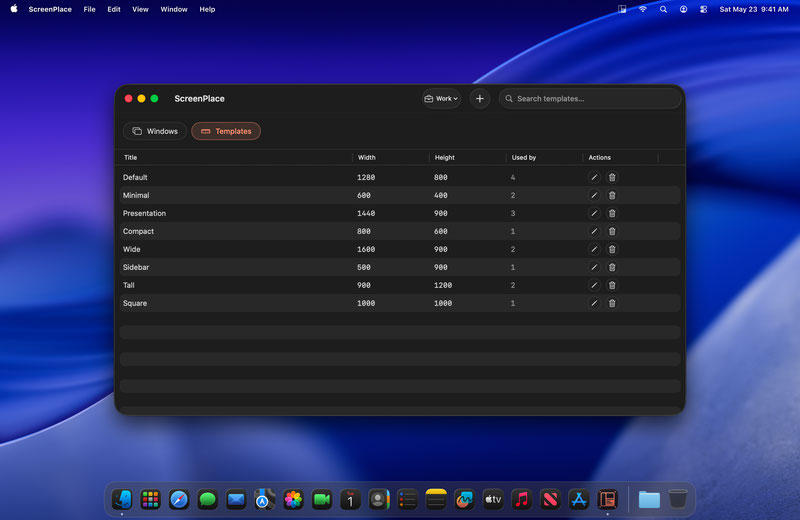Open Safari from the Dock
This screenshot has height=520, width=800.
tap(179, 499)
